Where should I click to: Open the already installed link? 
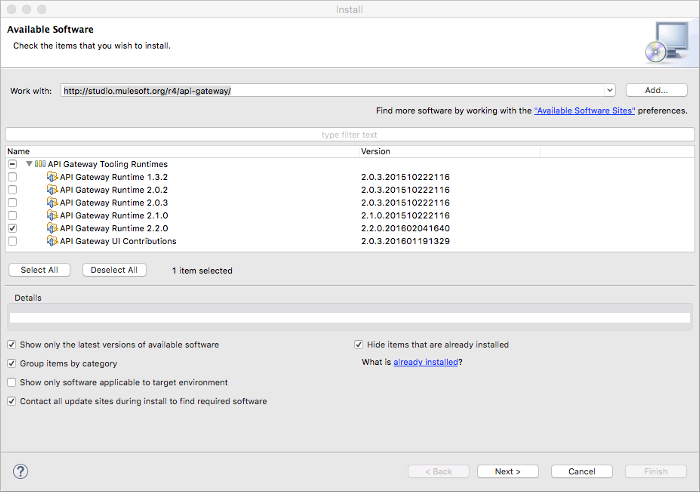click(426, 362)
